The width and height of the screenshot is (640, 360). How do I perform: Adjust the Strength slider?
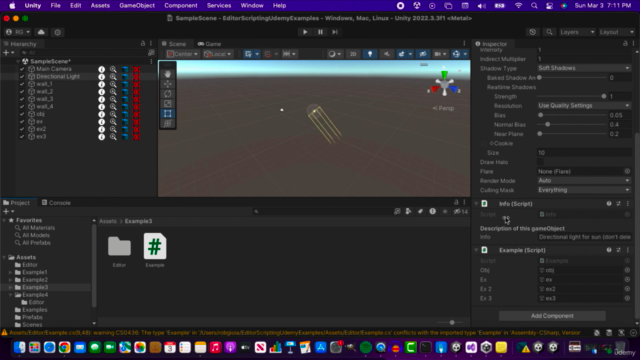coord(572,96)
